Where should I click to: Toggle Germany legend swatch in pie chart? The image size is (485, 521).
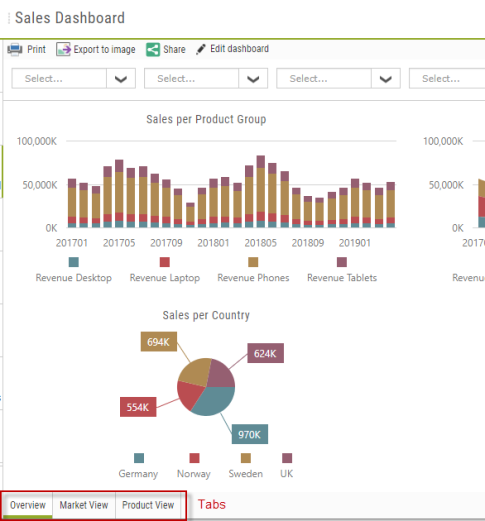click(x=139, y=458)
